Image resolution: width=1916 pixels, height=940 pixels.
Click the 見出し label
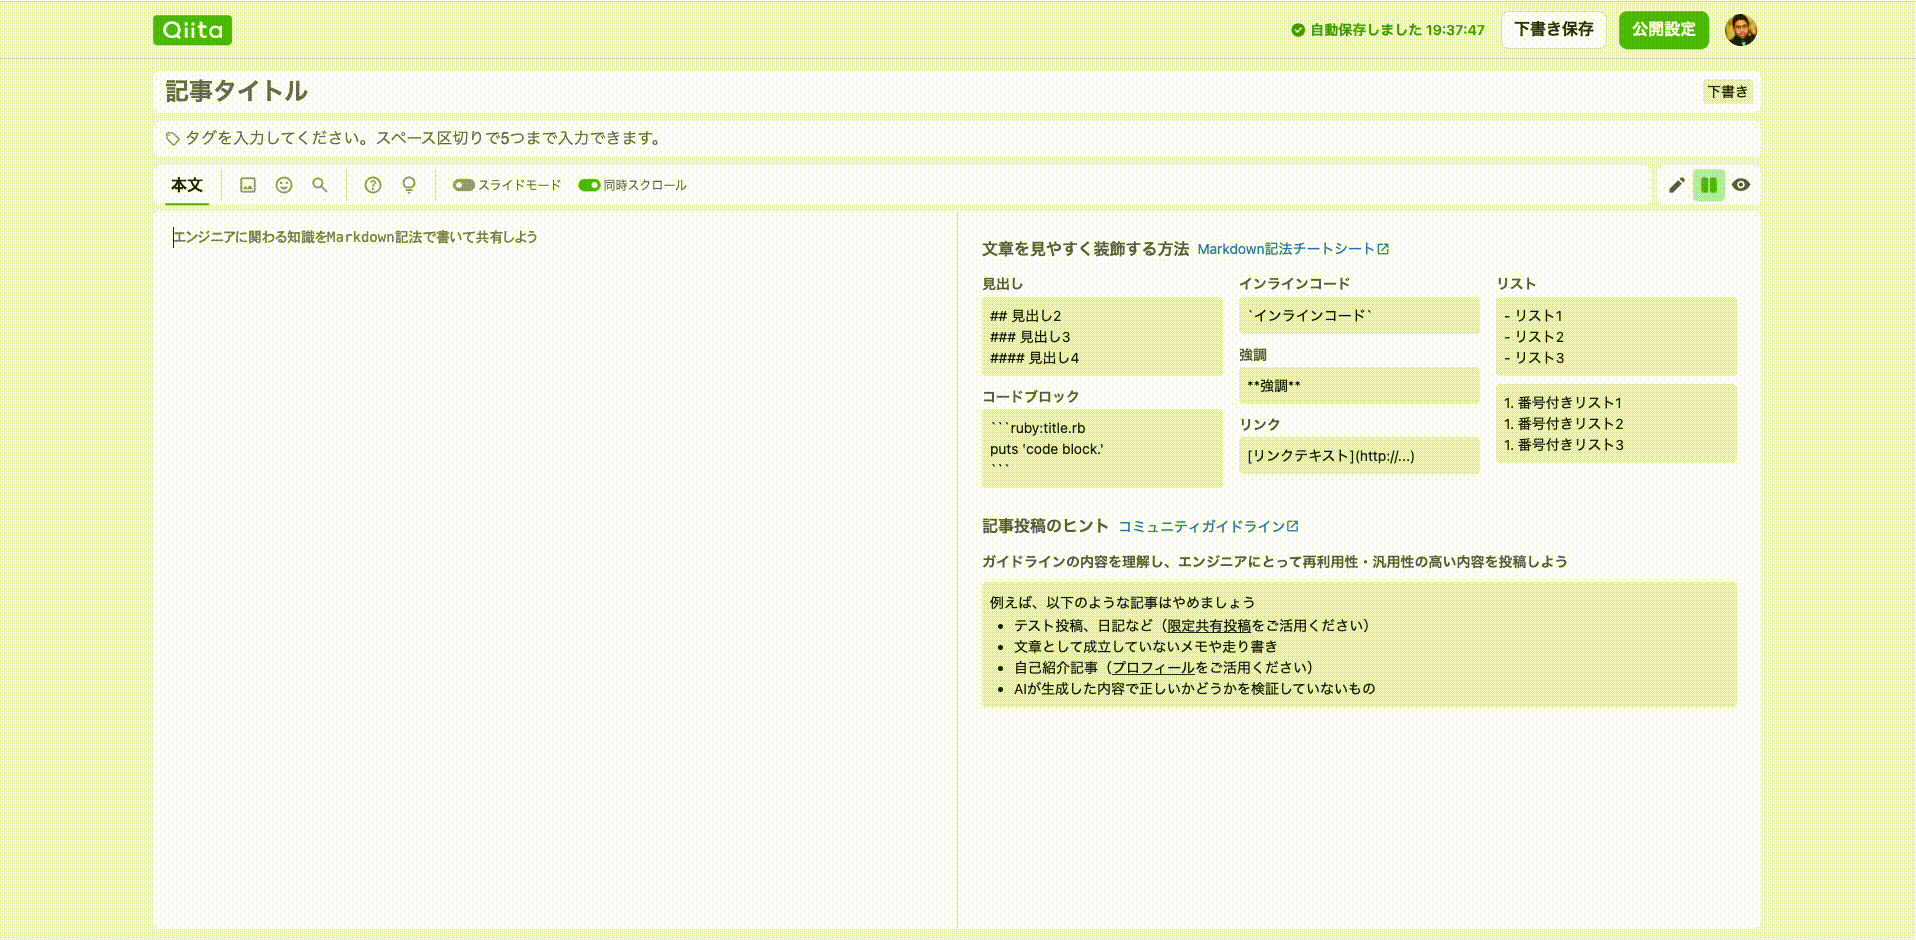(1002, 284)
